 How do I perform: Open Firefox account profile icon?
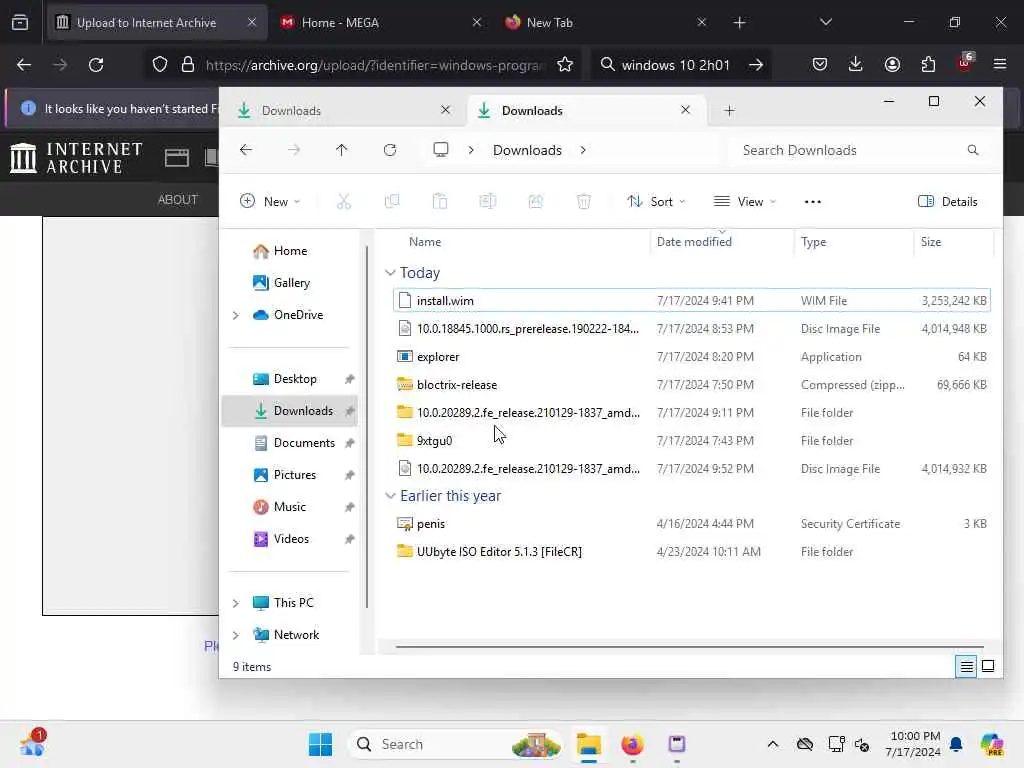892,64
